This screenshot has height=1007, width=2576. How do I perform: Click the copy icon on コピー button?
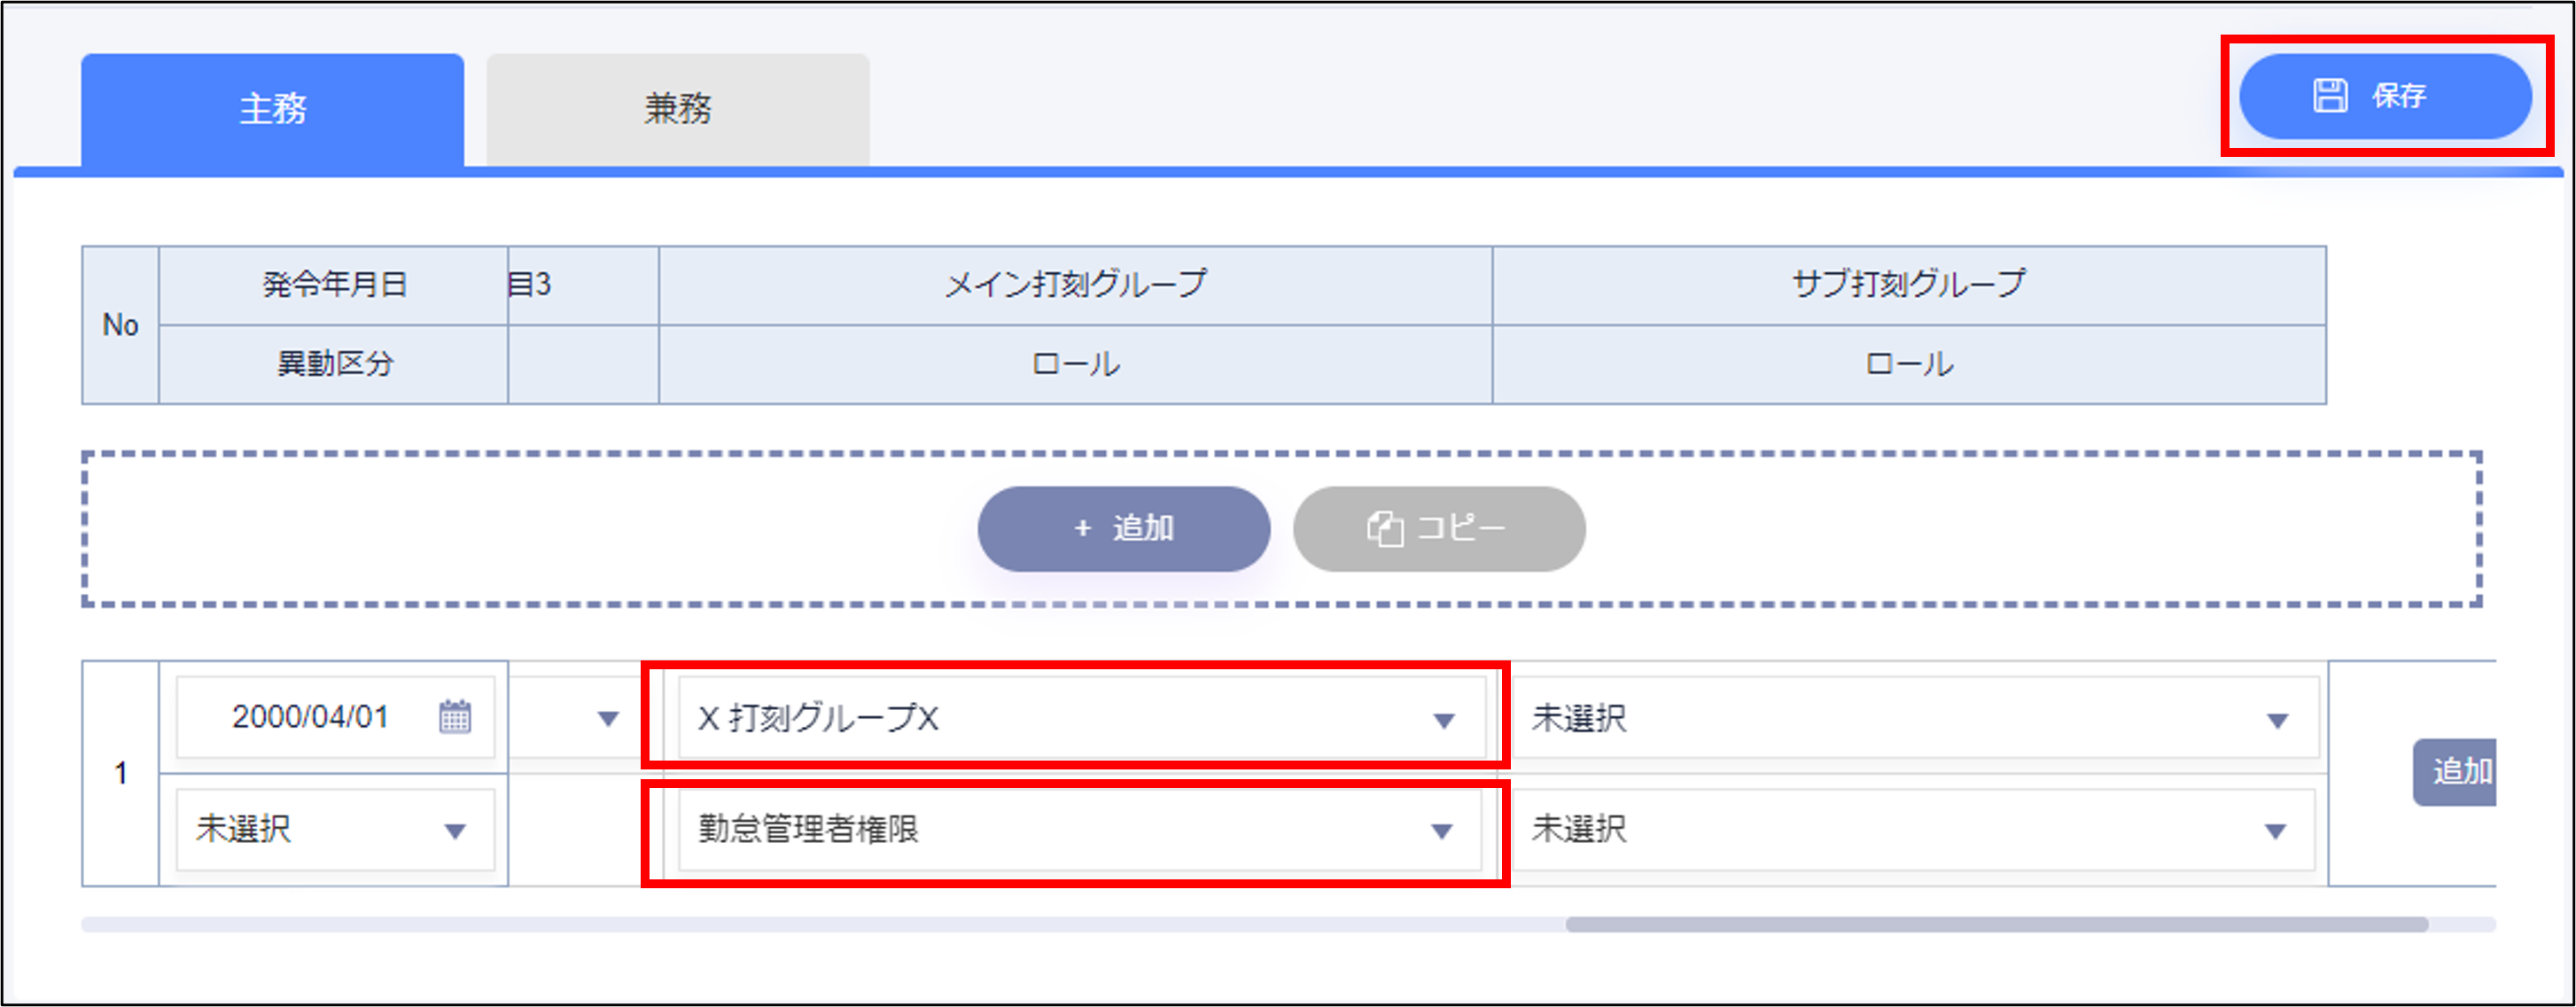click(1385, 528)
